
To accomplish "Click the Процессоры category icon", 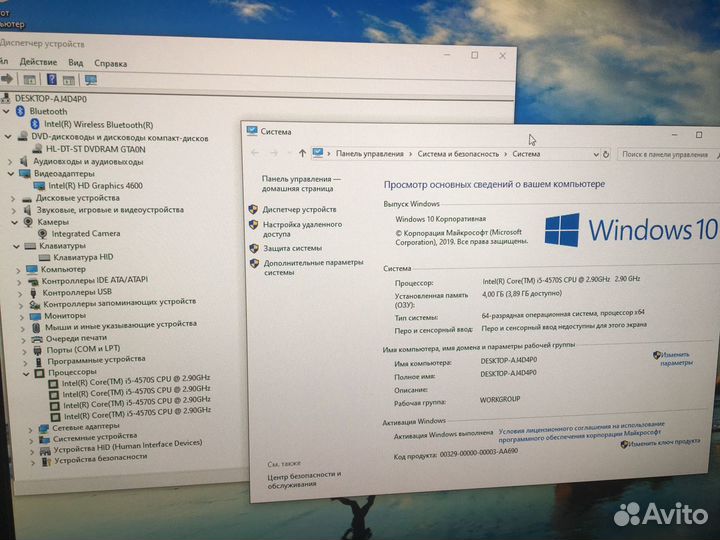I will (x=40, y=372).
